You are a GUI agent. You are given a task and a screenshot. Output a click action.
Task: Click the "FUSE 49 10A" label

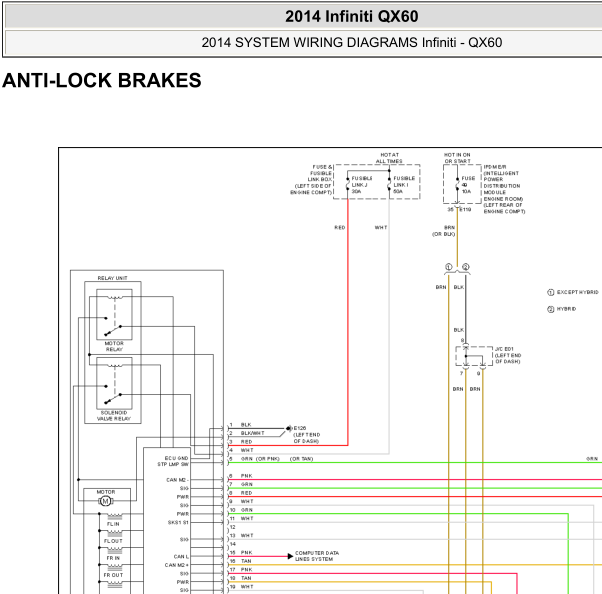coord(468,185)
